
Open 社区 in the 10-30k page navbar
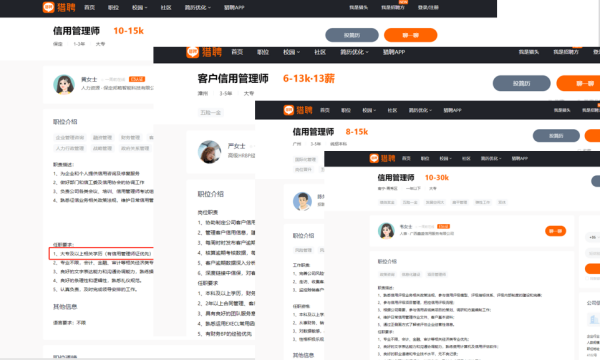click(466, 158)
